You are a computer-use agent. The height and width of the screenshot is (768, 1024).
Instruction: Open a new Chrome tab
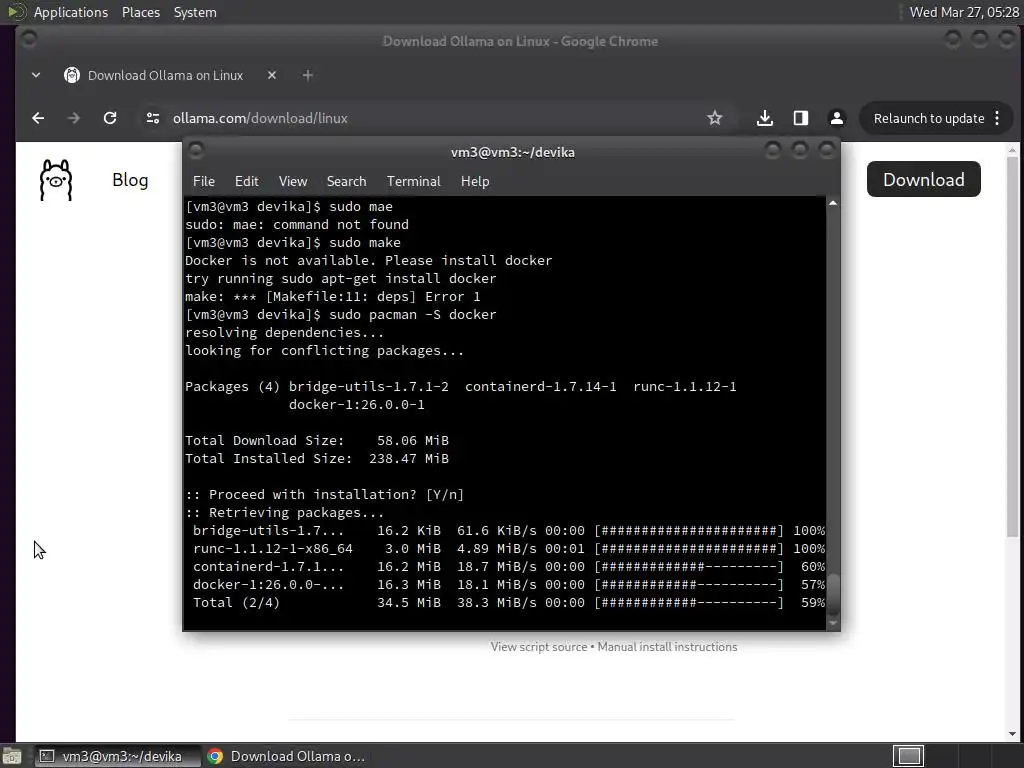click(308, 75)
